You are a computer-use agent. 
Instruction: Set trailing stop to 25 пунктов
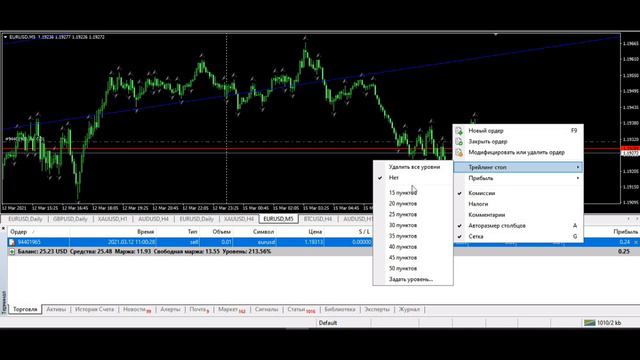click(413, 214)
